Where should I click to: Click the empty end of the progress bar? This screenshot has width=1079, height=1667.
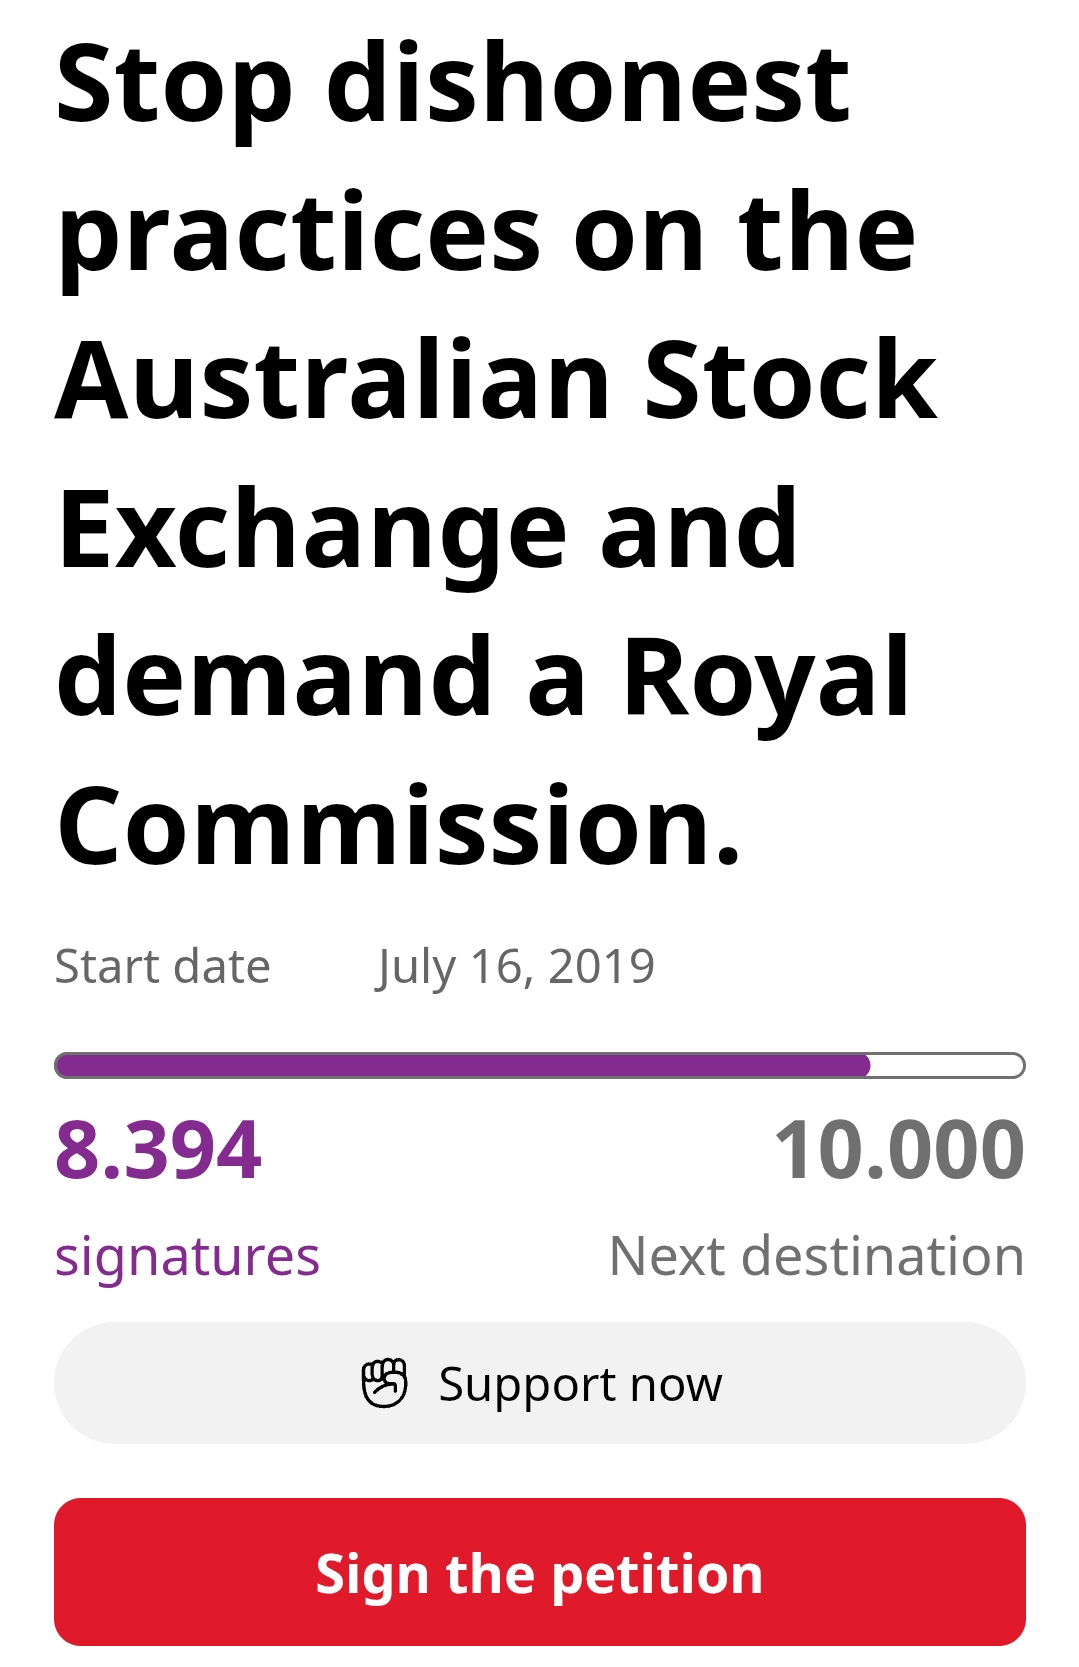[946, 1065]
